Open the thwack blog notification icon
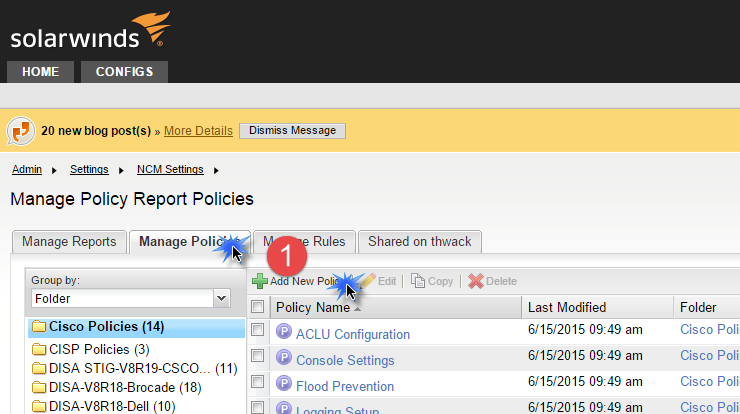 [20, 131]
